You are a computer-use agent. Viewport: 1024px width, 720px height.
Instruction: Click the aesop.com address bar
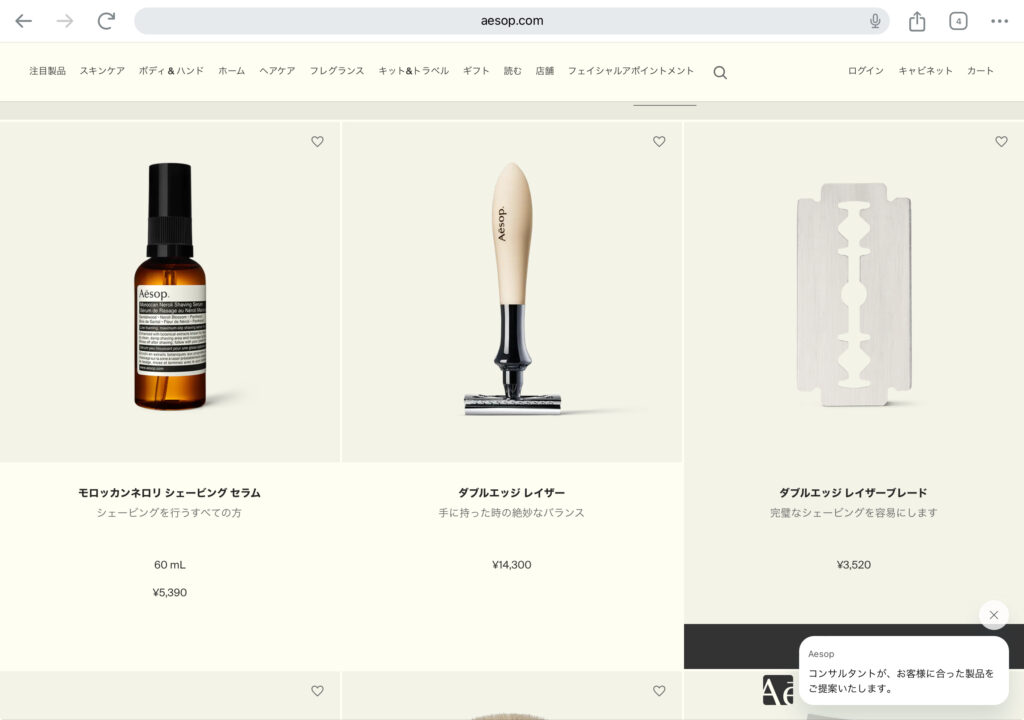[511, 21]
